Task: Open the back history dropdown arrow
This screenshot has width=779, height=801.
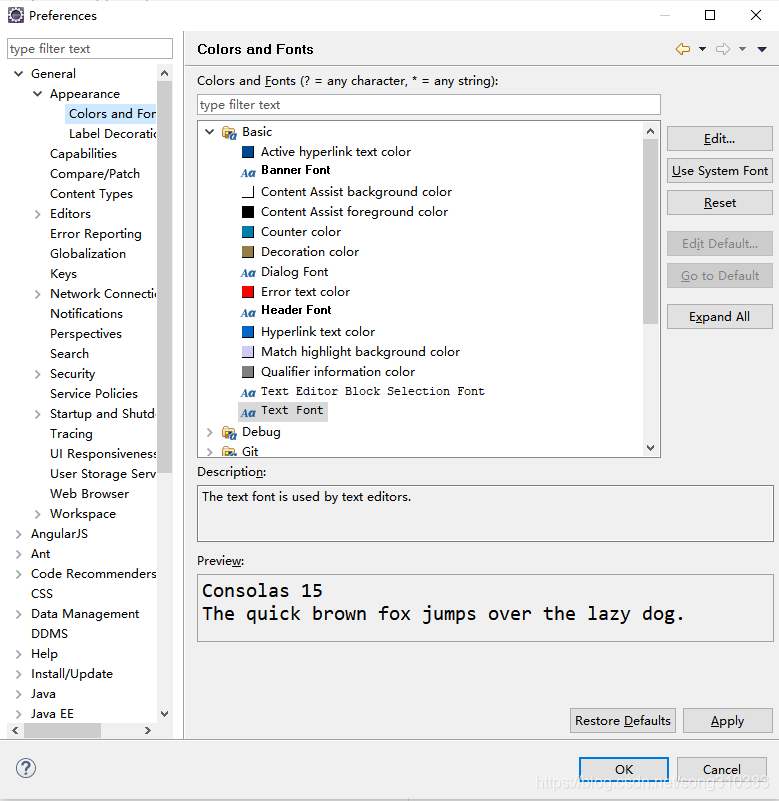Action: click(702, 49)
